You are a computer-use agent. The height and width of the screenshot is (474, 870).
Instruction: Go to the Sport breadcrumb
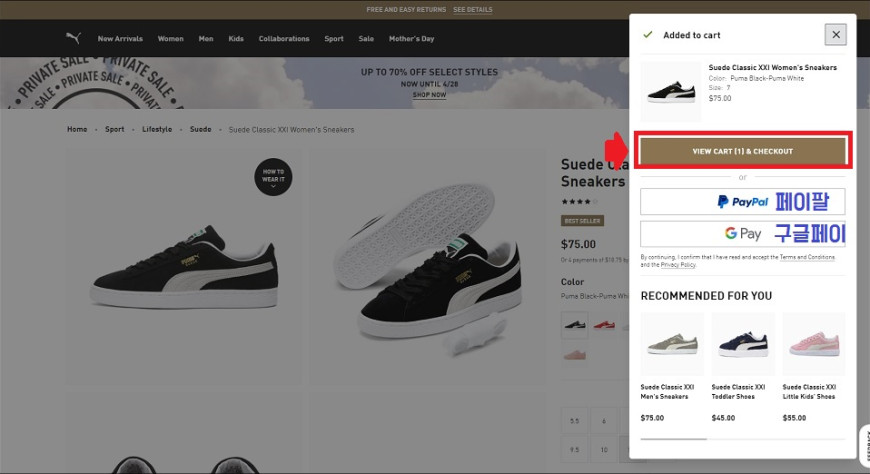(x=115, y=129)
